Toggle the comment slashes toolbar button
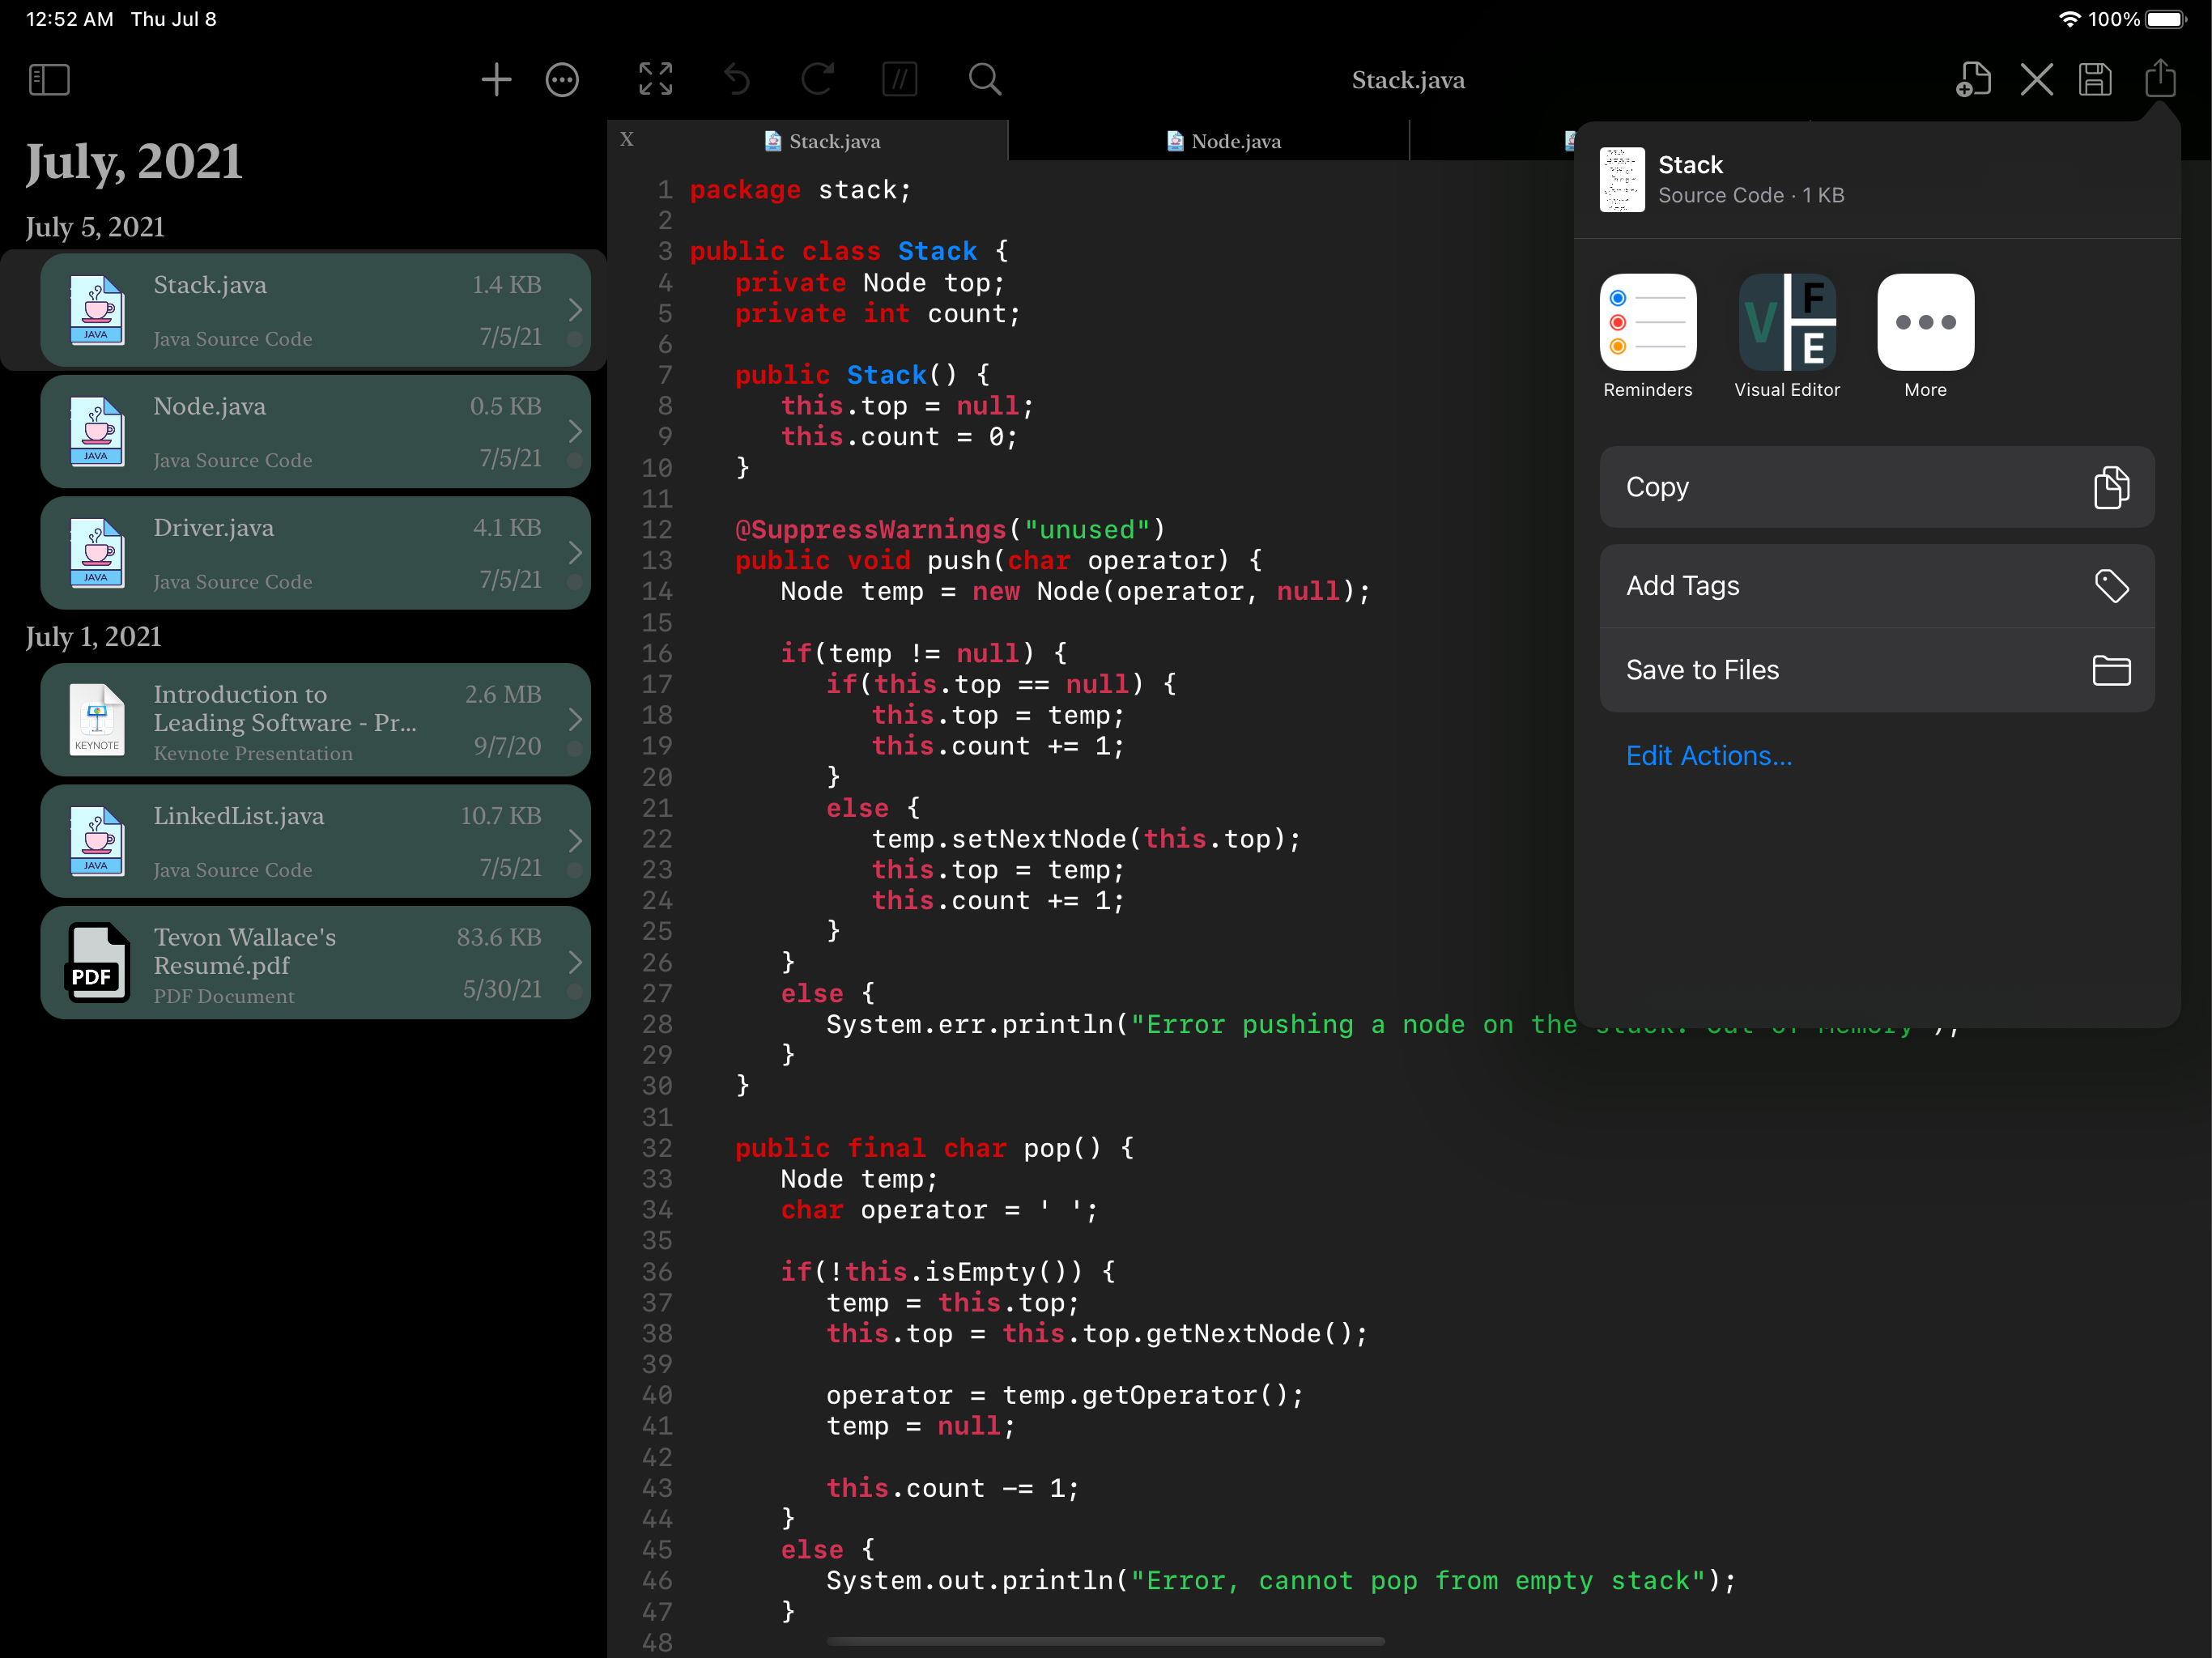Image resolution: width=2212 pixels, height=1658 pixels. [900, 80]
